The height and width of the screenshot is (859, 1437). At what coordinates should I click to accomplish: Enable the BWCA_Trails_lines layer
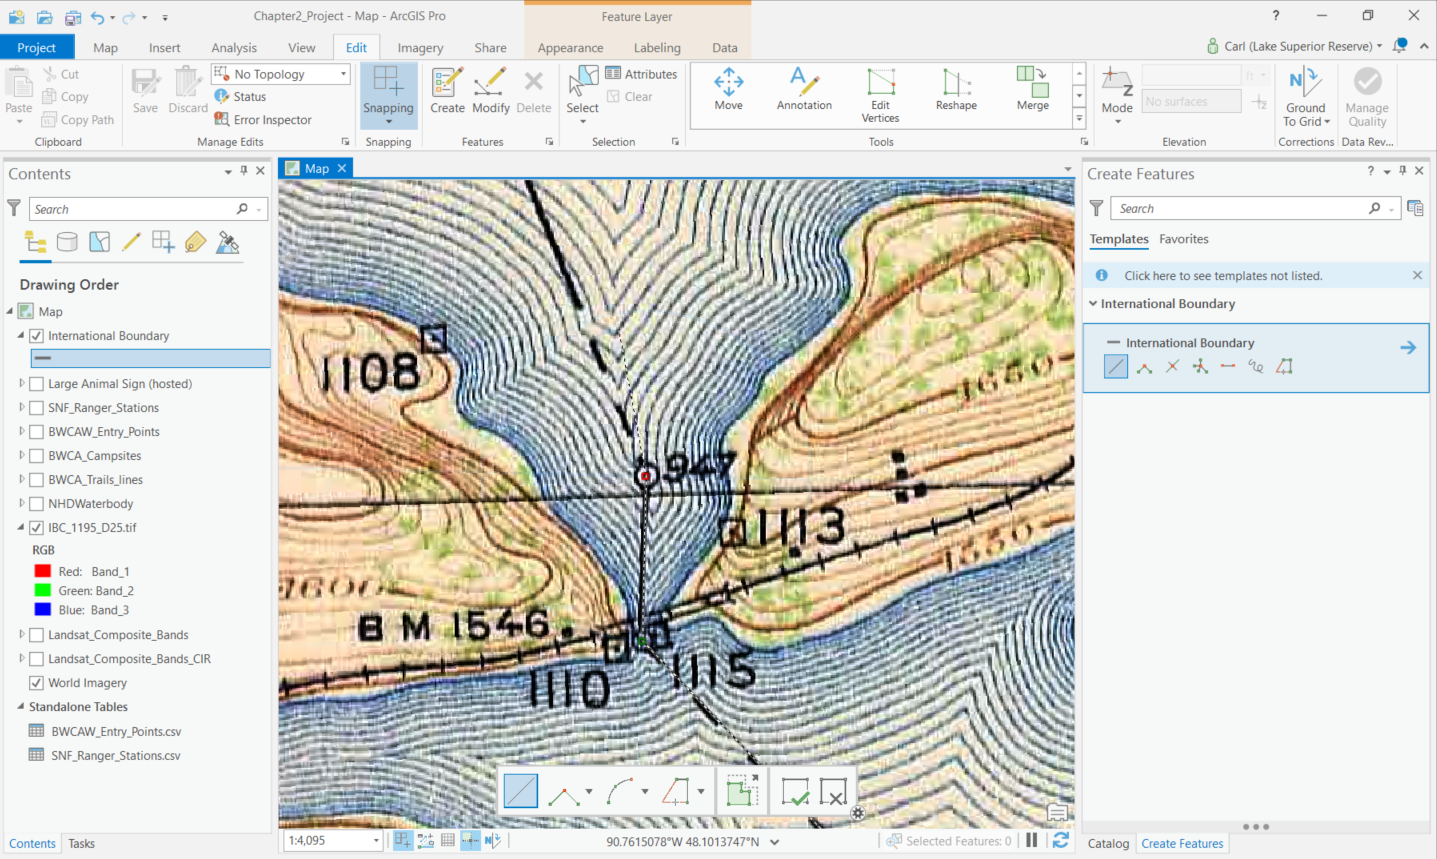[37, 480]
